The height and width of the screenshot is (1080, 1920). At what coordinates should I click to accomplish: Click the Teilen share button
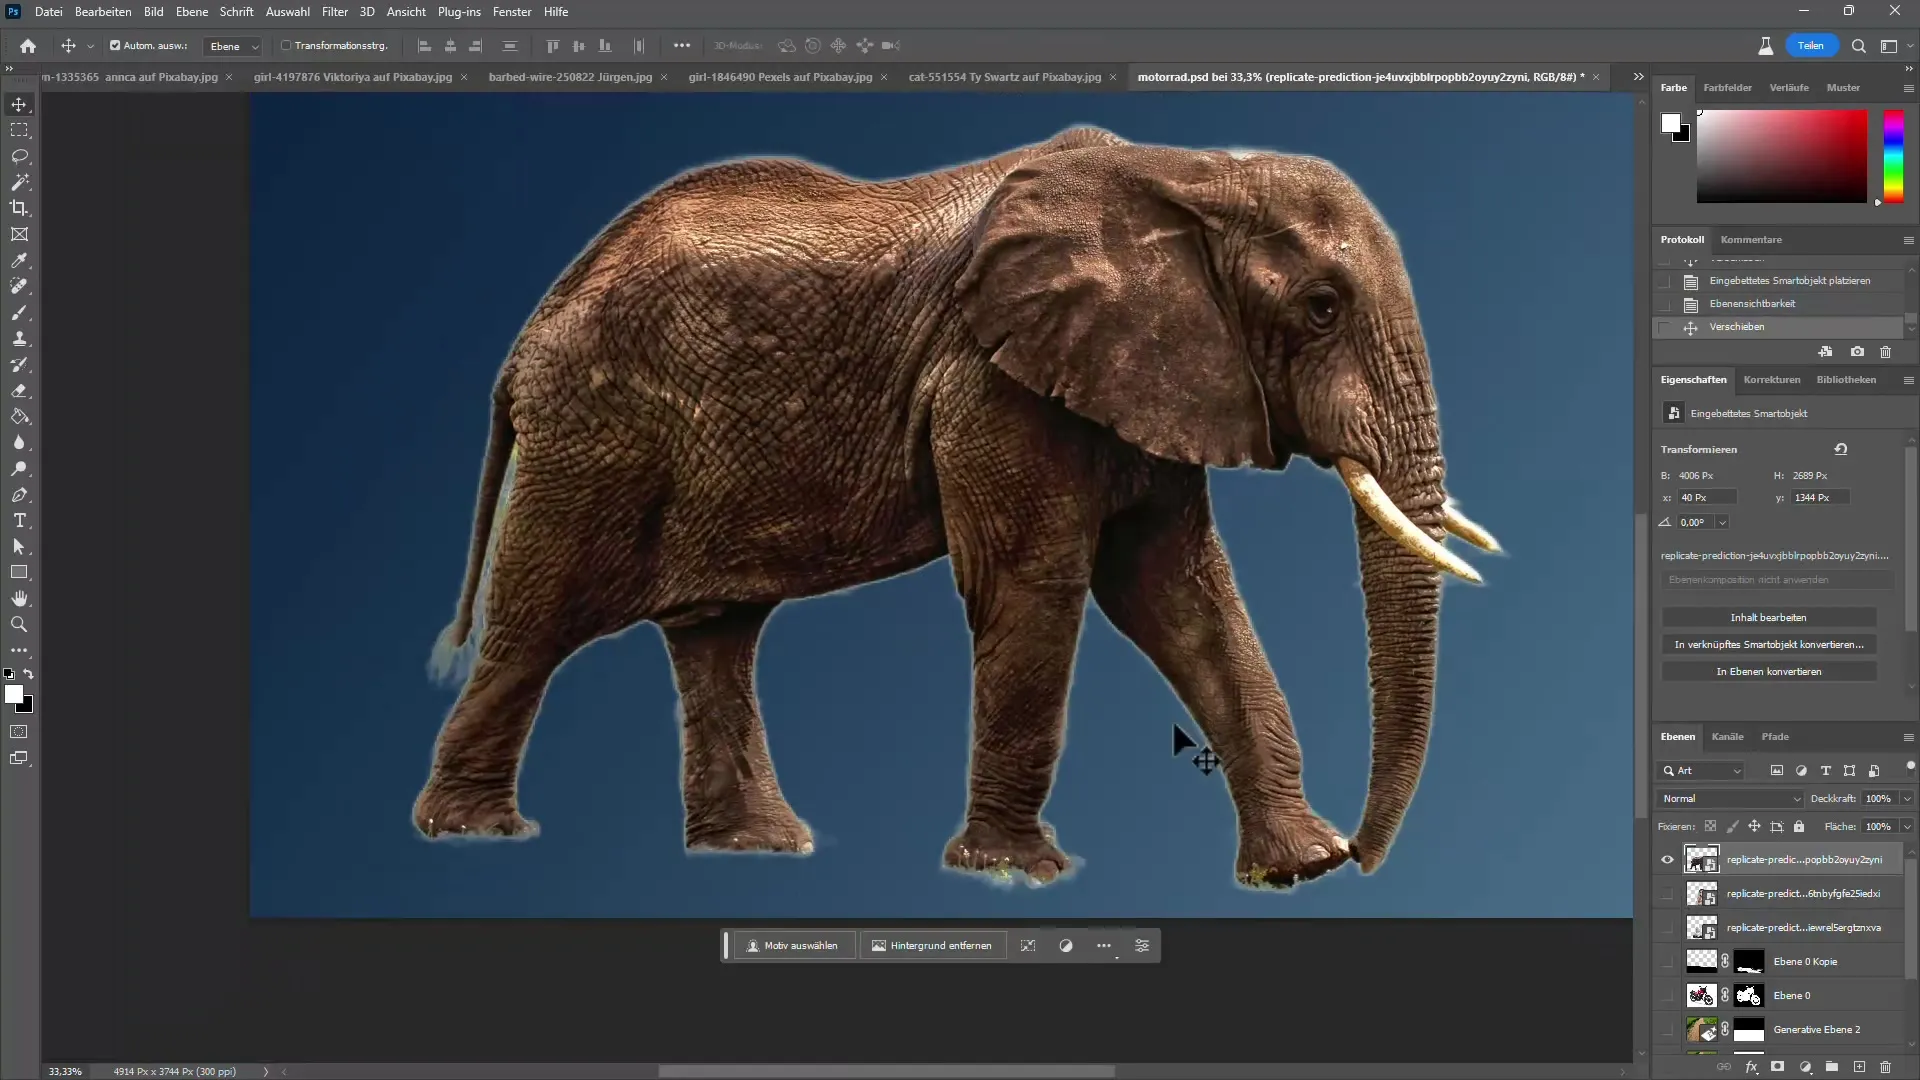pos(1811,46)
